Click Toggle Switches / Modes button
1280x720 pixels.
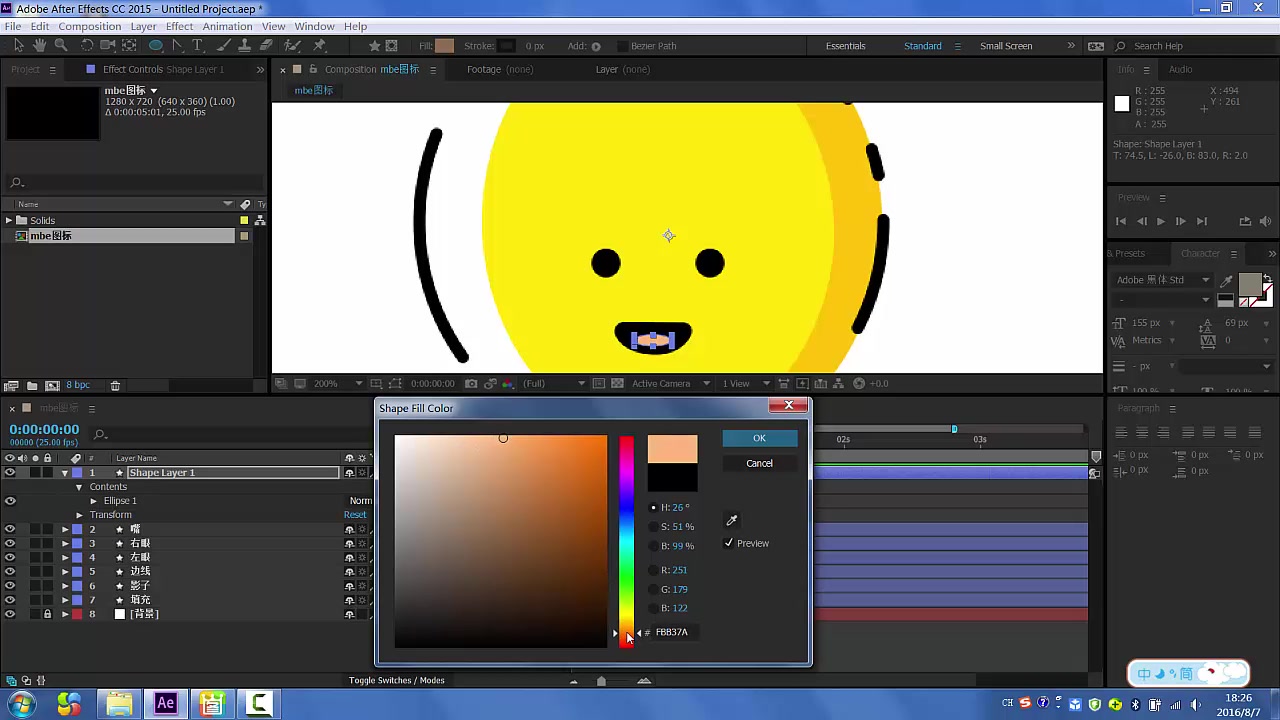(x=396, y=680)
